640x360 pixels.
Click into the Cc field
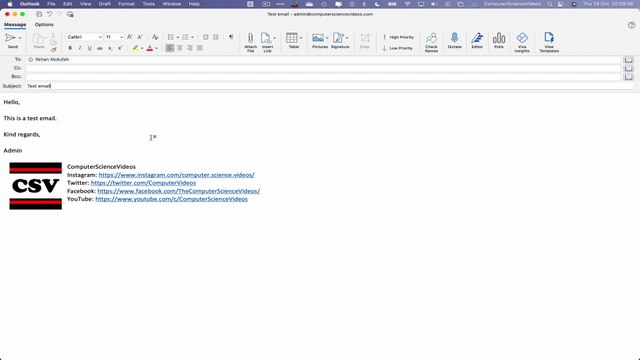pos(323,68)
